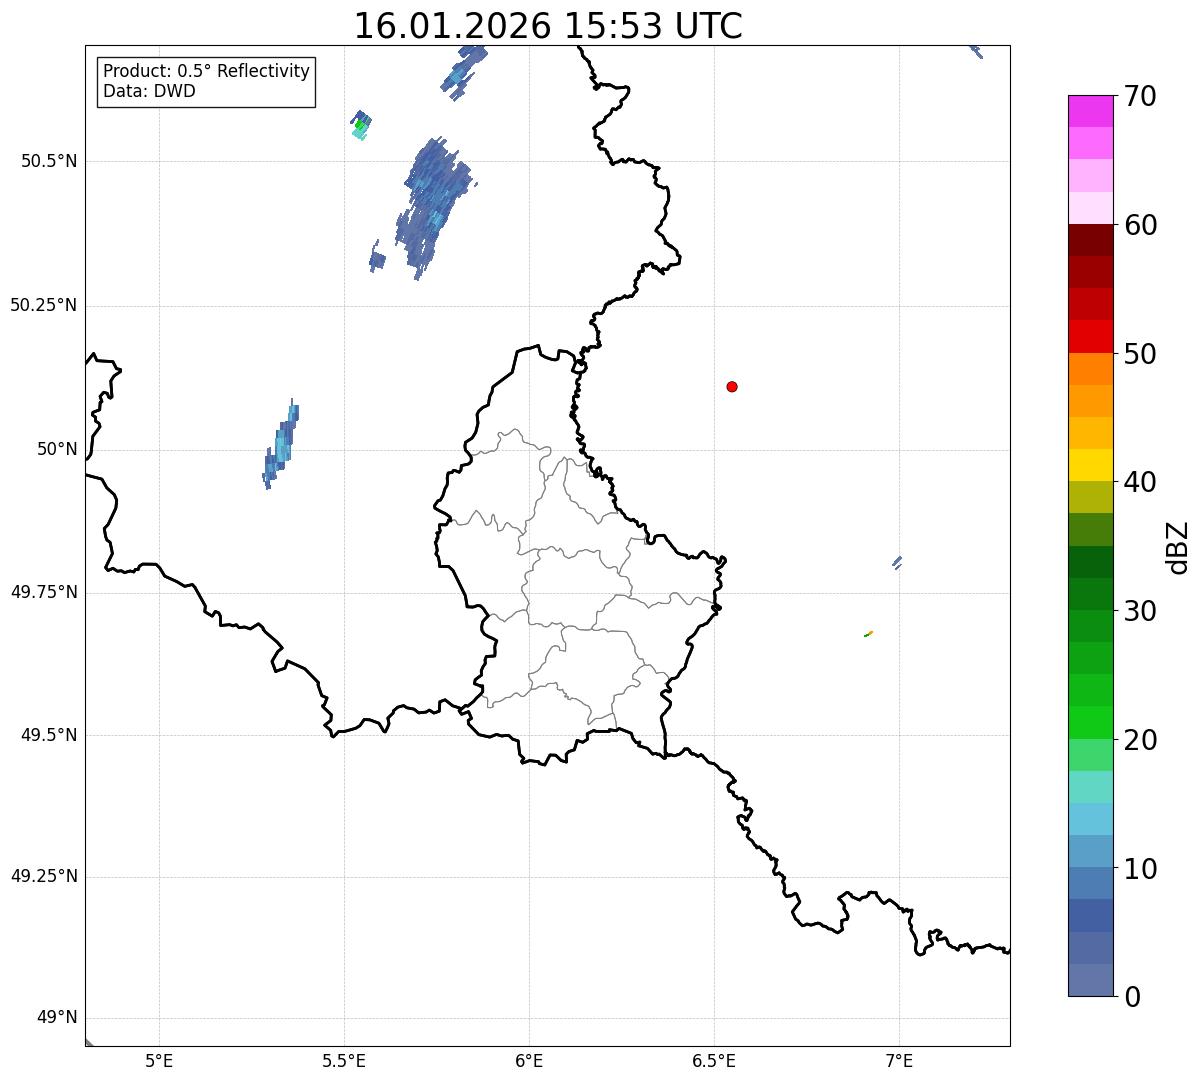Click the 50°N latitude label
This screenshot has width=1202, height=1081.
point(57,449)
